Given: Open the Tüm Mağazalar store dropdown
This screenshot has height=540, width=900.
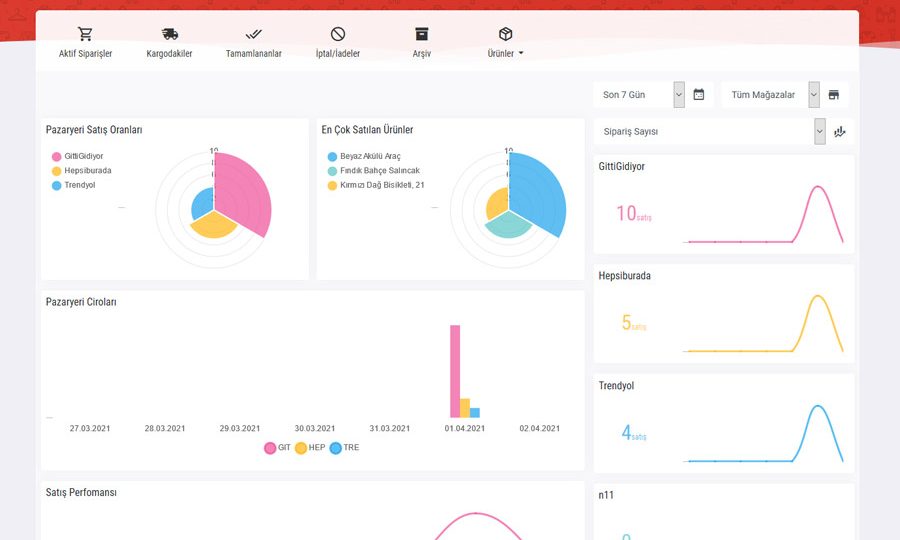Looking at the screenshot, I should [x=771, y=95].
